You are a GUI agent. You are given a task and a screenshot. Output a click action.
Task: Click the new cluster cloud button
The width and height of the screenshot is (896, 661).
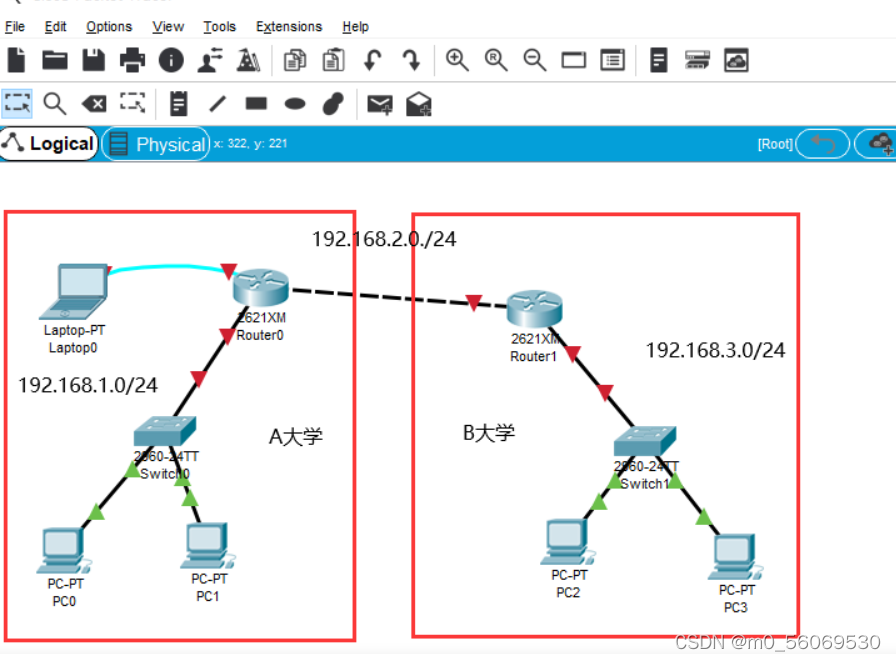[x=877, y=144]
